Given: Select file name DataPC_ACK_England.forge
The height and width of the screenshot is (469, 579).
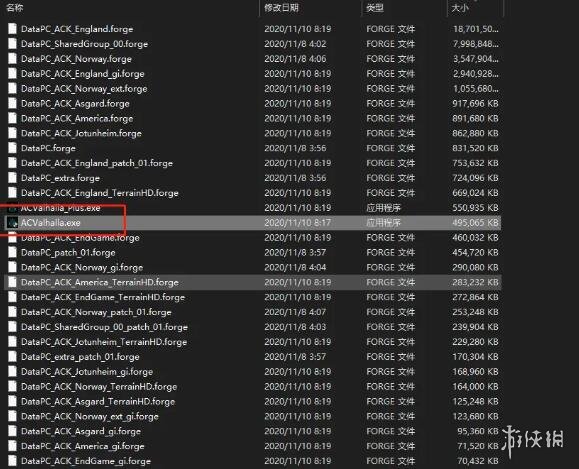Looking at the screenshot, I should pyautogui.click(x=77, y=29).
